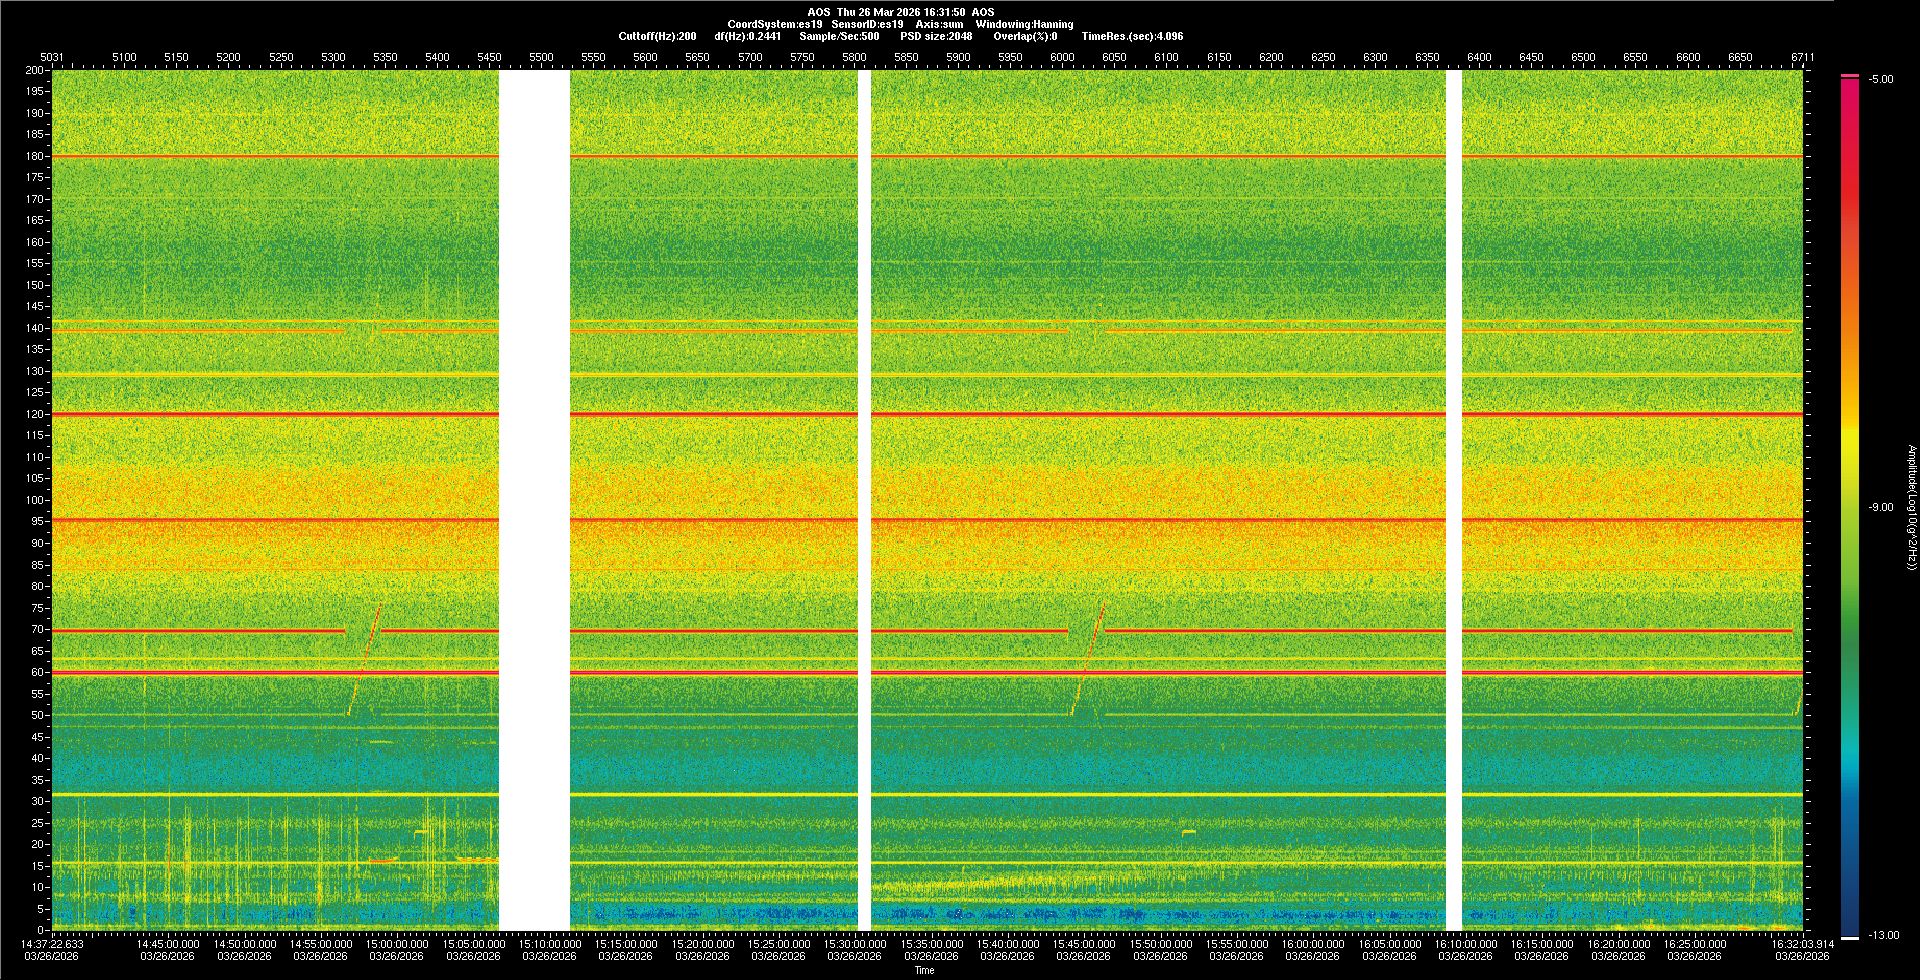Screen dimensions: 1920x980
Task: Click the 15:00:00.000 time axis label
Action: point(397,943)
